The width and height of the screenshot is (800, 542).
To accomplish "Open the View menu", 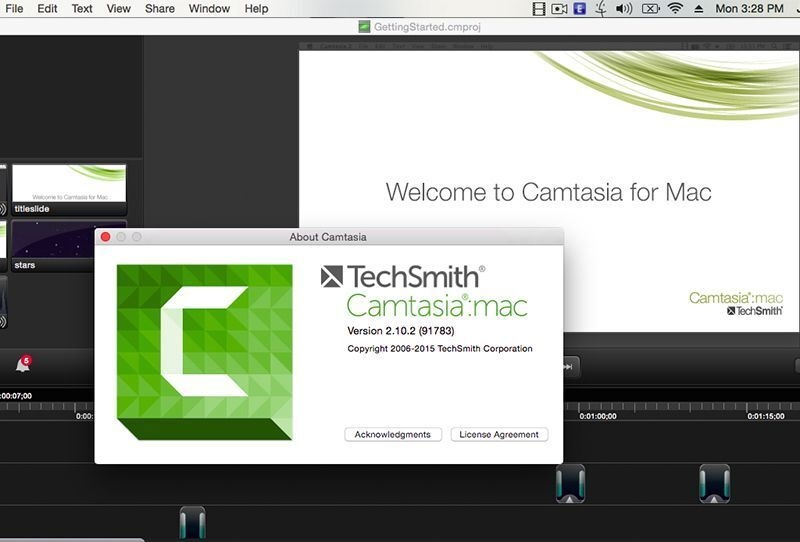I will (118, 9).
